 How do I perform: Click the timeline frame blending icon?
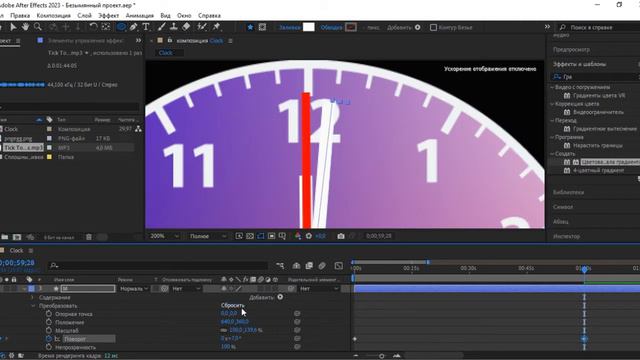point(309,266)
